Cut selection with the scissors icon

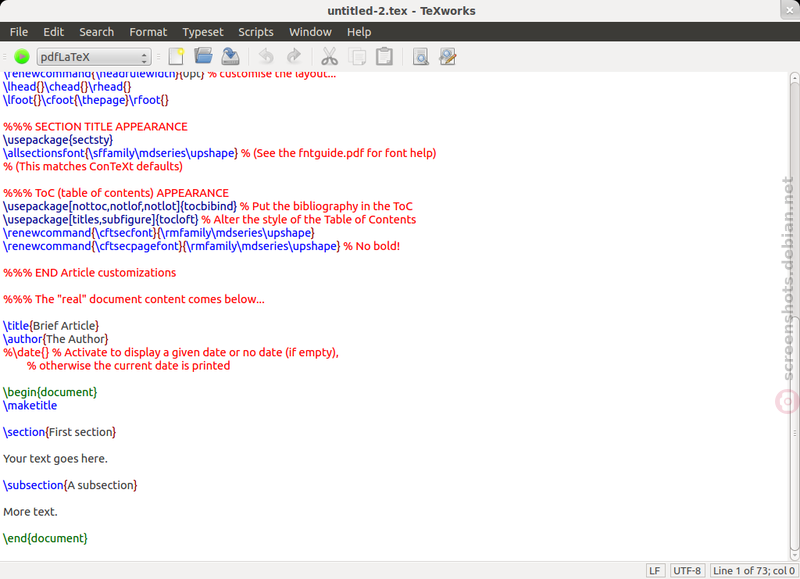tap(330, 57)
